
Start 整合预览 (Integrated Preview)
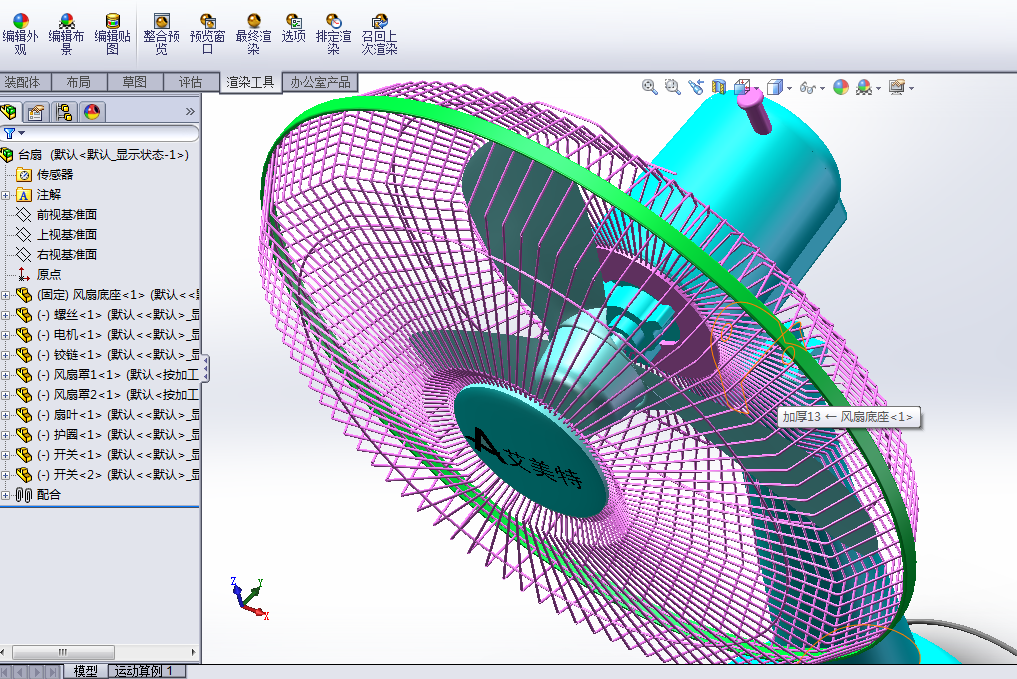(162, 34)
